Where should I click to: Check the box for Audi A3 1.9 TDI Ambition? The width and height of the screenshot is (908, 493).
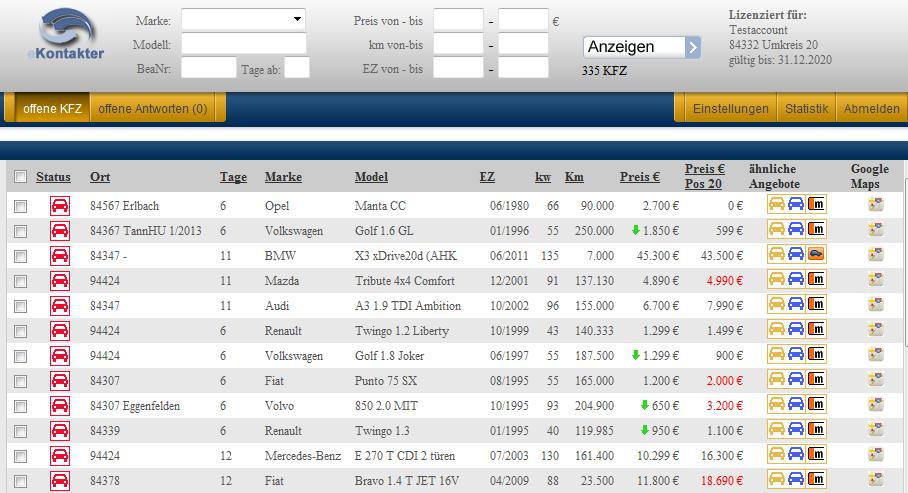pos(20,306)
